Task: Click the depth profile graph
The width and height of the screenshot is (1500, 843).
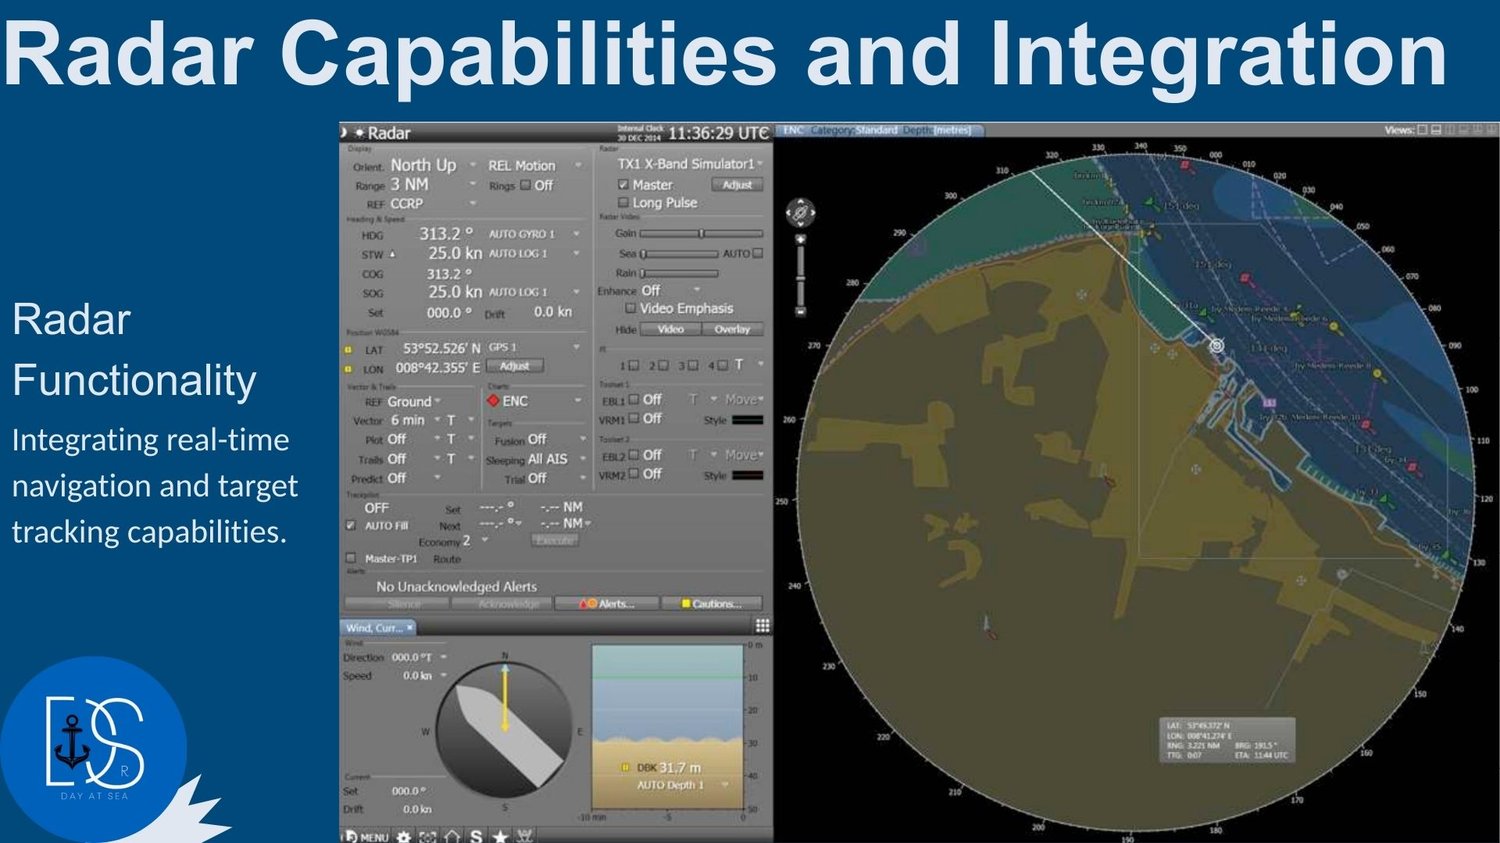Action: click(x=667, y=727)
